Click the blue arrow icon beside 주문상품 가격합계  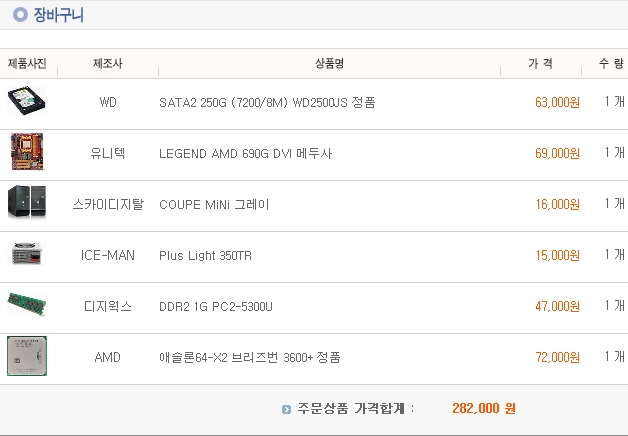click(286, 409)
